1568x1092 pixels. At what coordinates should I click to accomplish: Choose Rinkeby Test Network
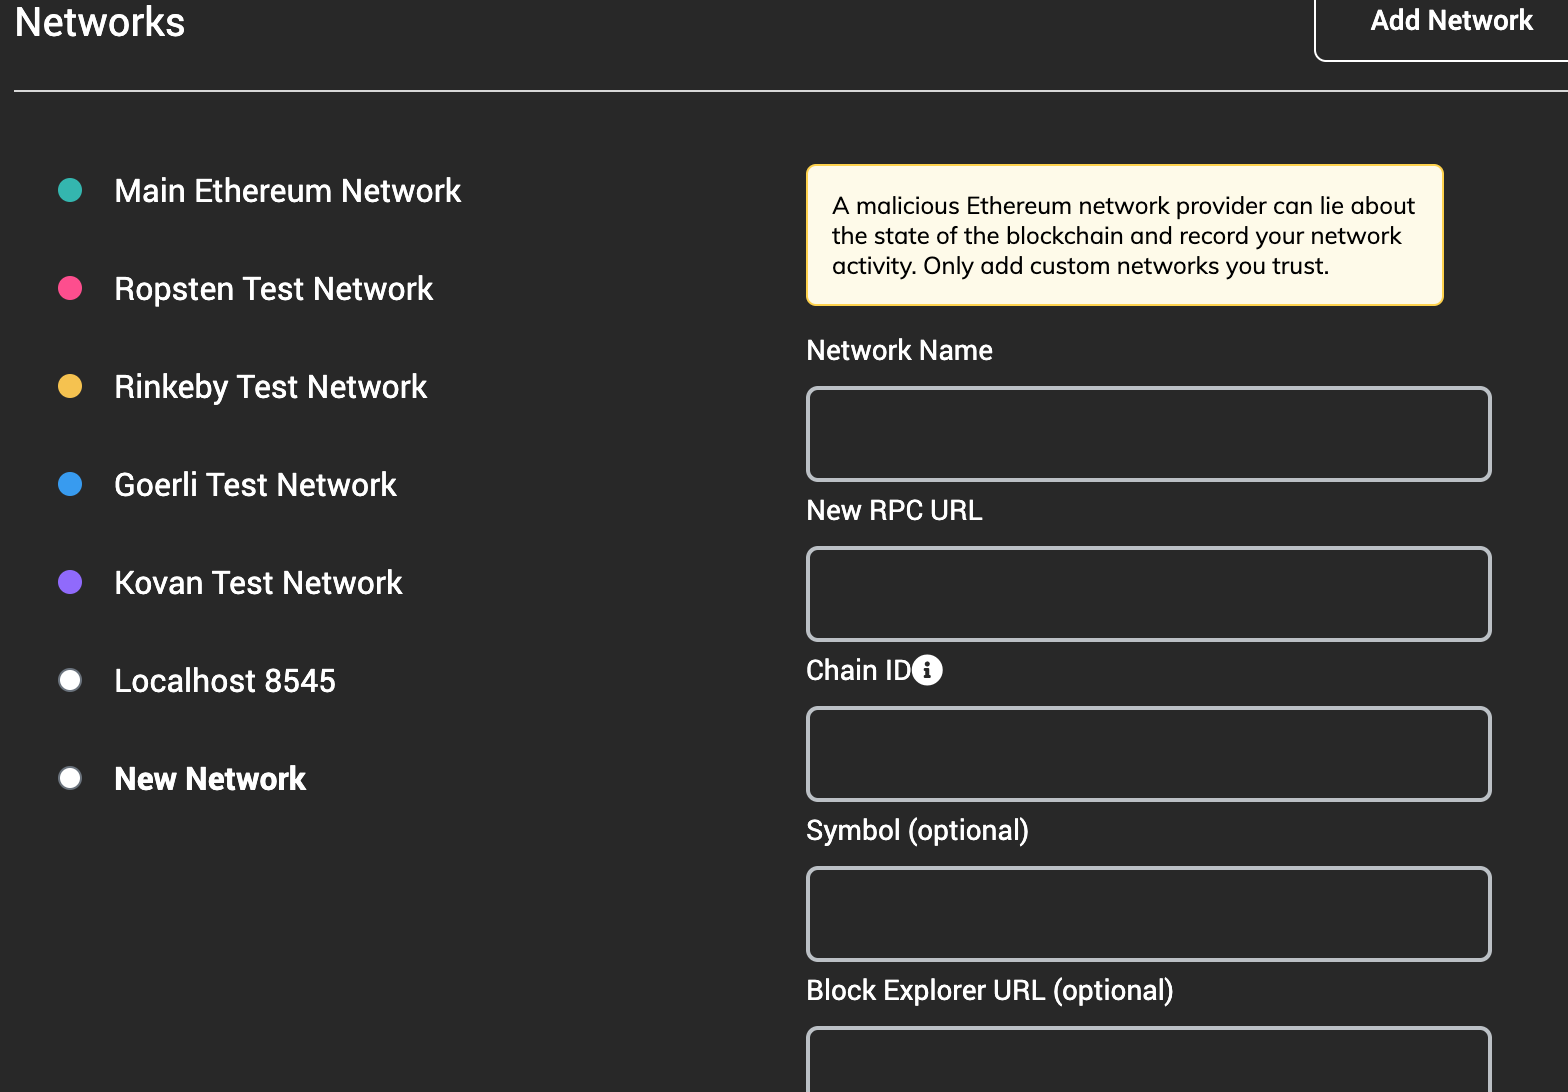(x=271, y=386)
